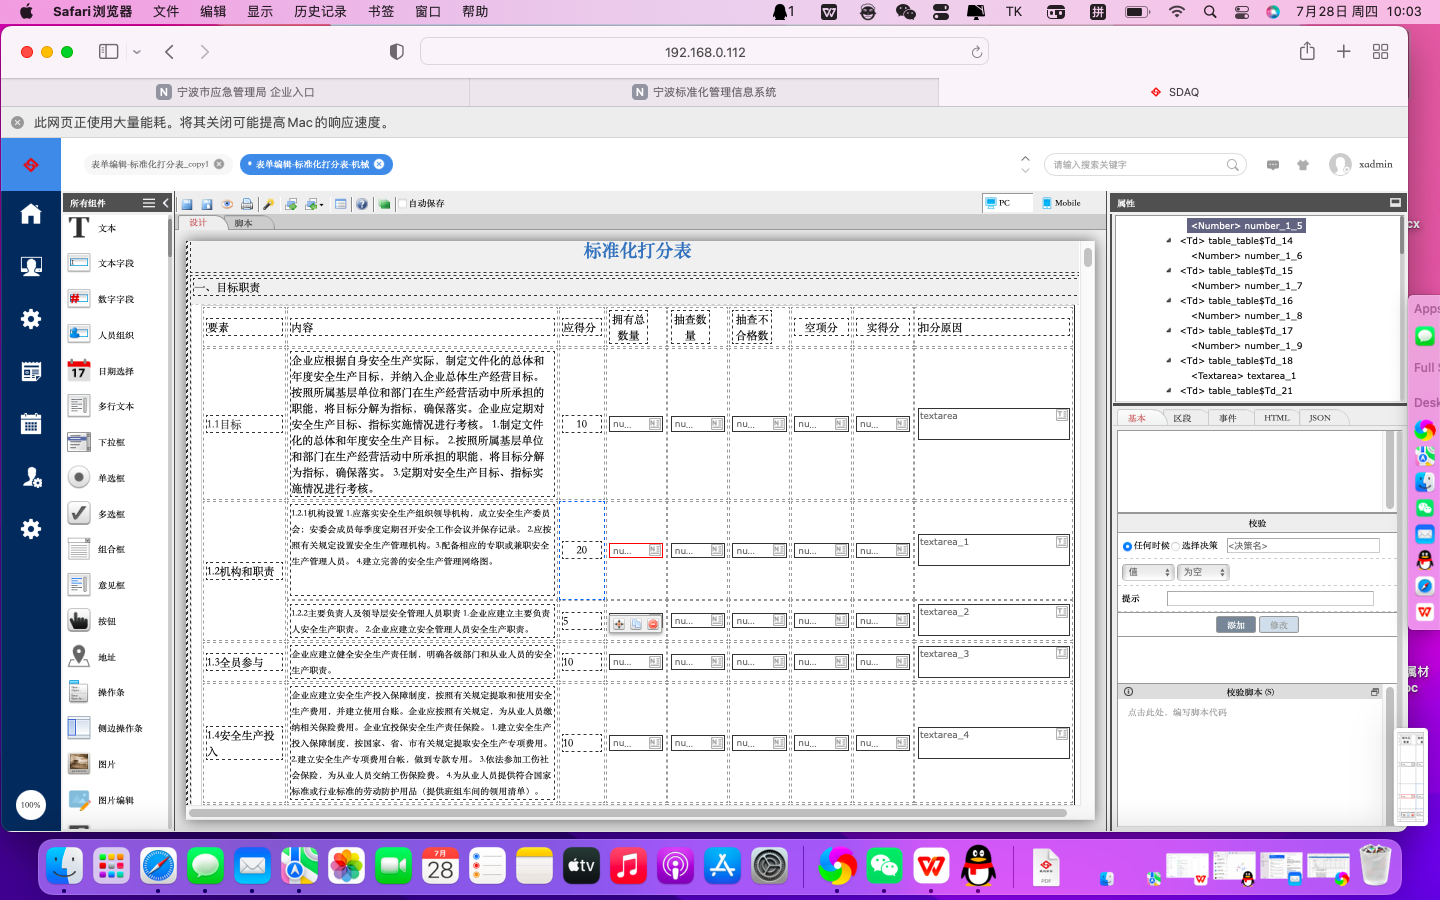Click the magic wand toolbar icon
Screen dimensions: 1440x900
pos(268,204)
